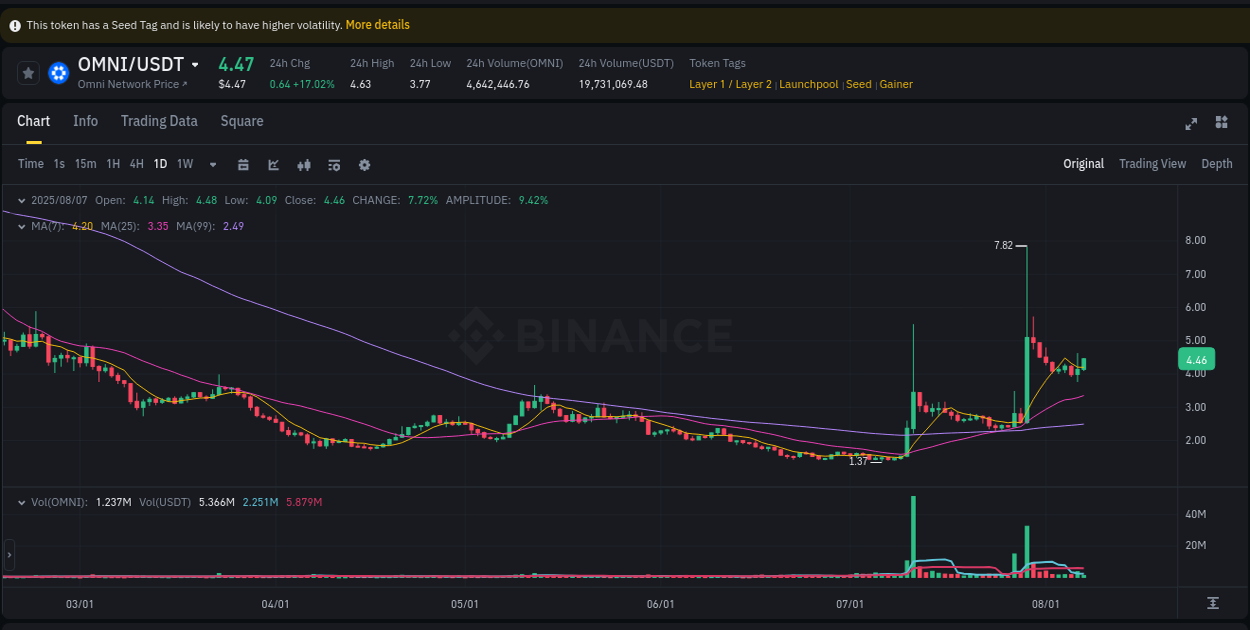
Task: Open the Launchpool token tag
Action: (x=808, y=84)
